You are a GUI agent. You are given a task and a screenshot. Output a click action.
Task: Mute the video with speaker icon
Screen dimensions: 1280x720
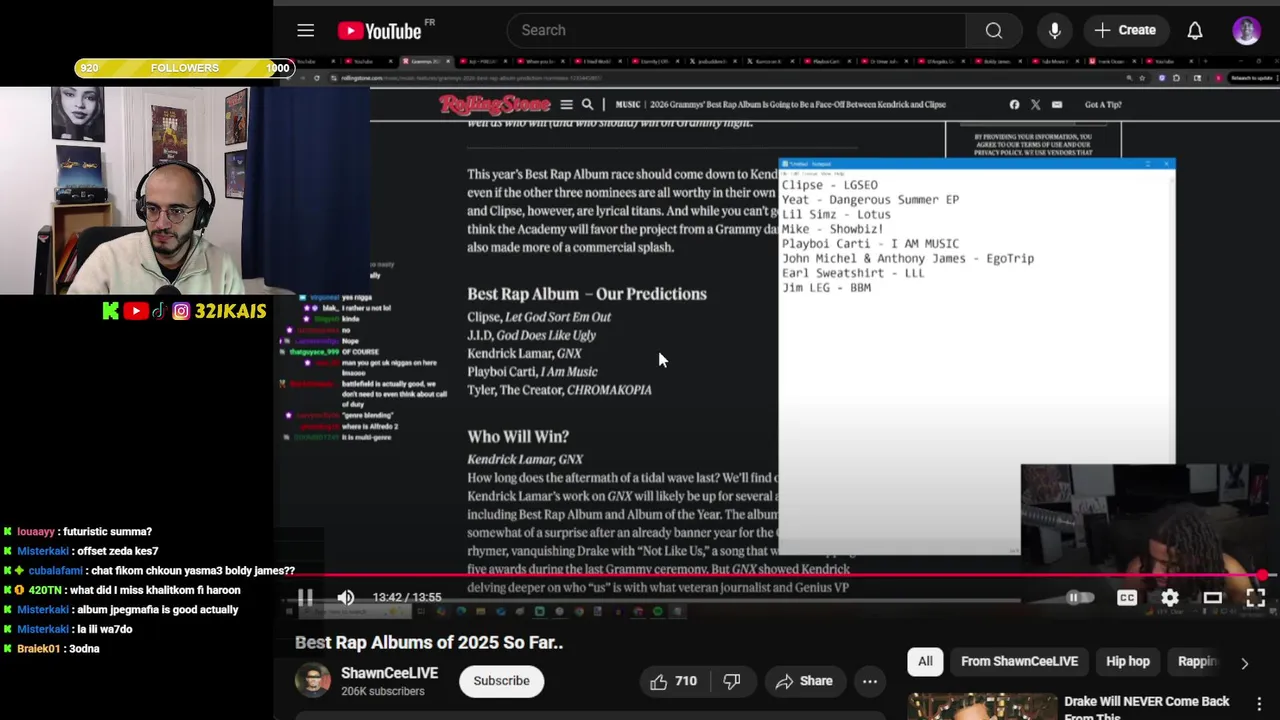click(x=346, y=597)
